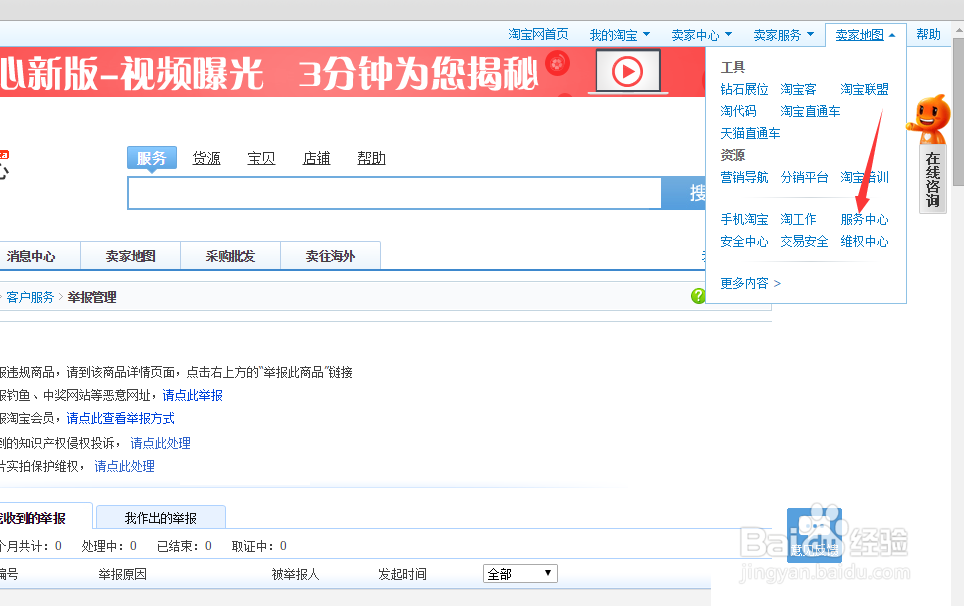Open 淘代码 in the dropdown menu
The height and width of the screenshot is (606, 964).
point(738,111)
